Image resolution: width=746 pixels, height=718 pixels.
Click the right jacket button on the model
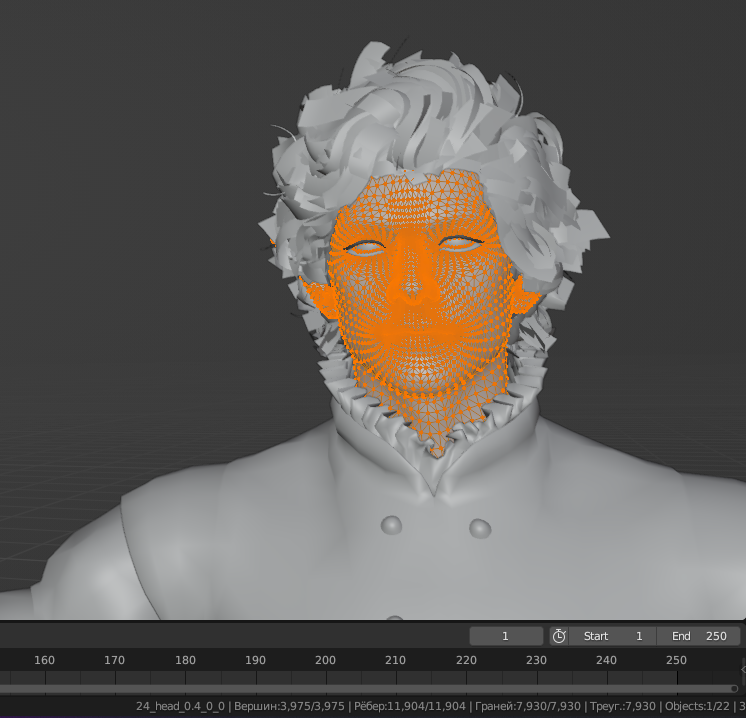coord(480,529)
